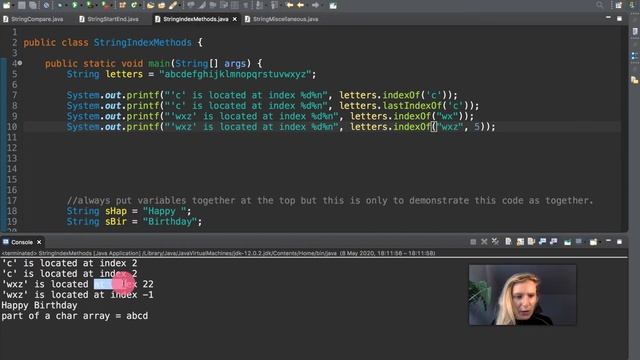Viewport: 640px width, 360px height.
Task: Click the comment on line 17
Action: tap(330, 201)
